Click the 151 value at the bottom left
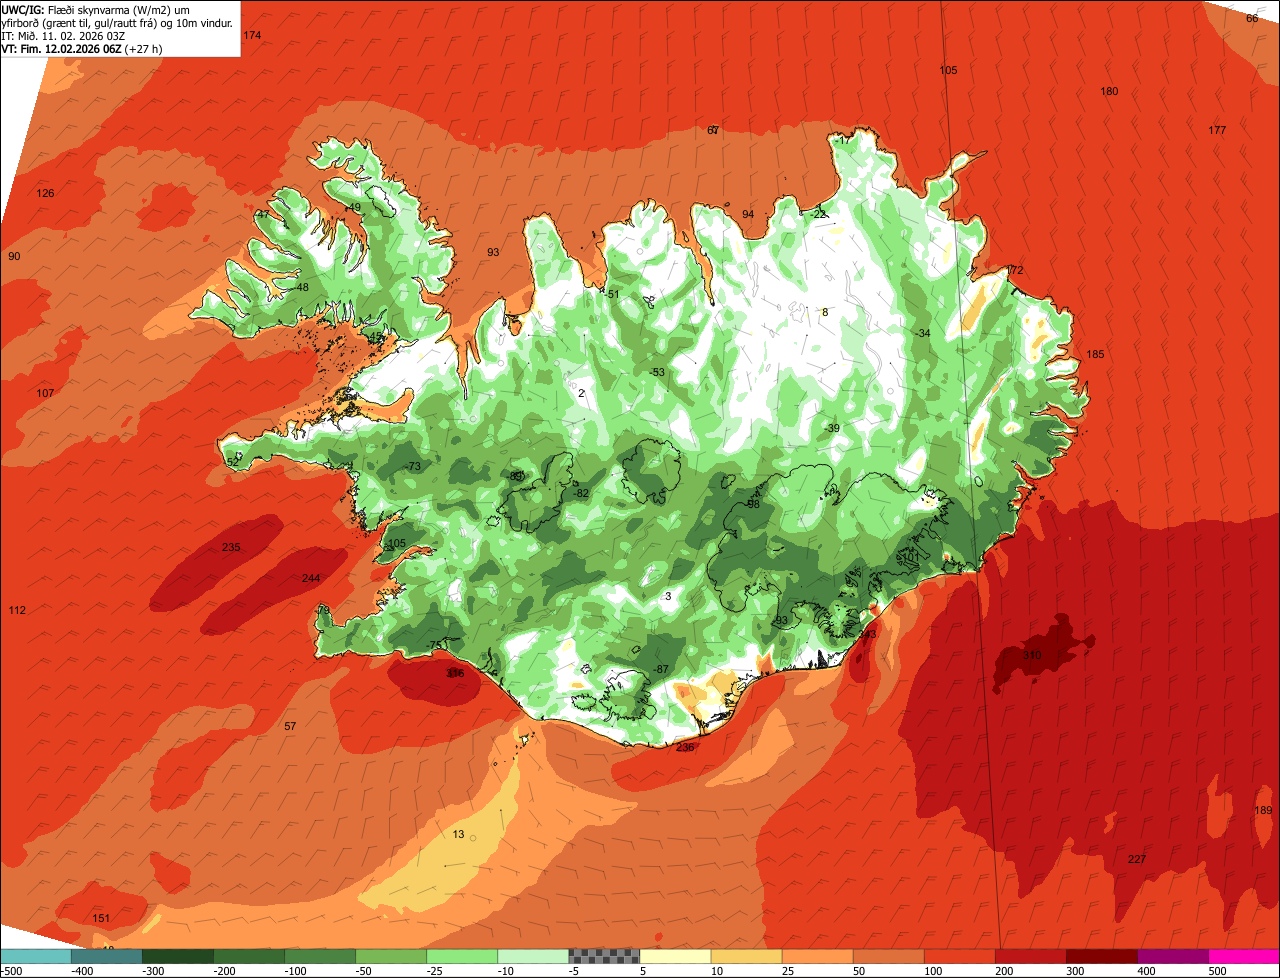The height and width of the screenshot is (978, 1280). point(101,918)
